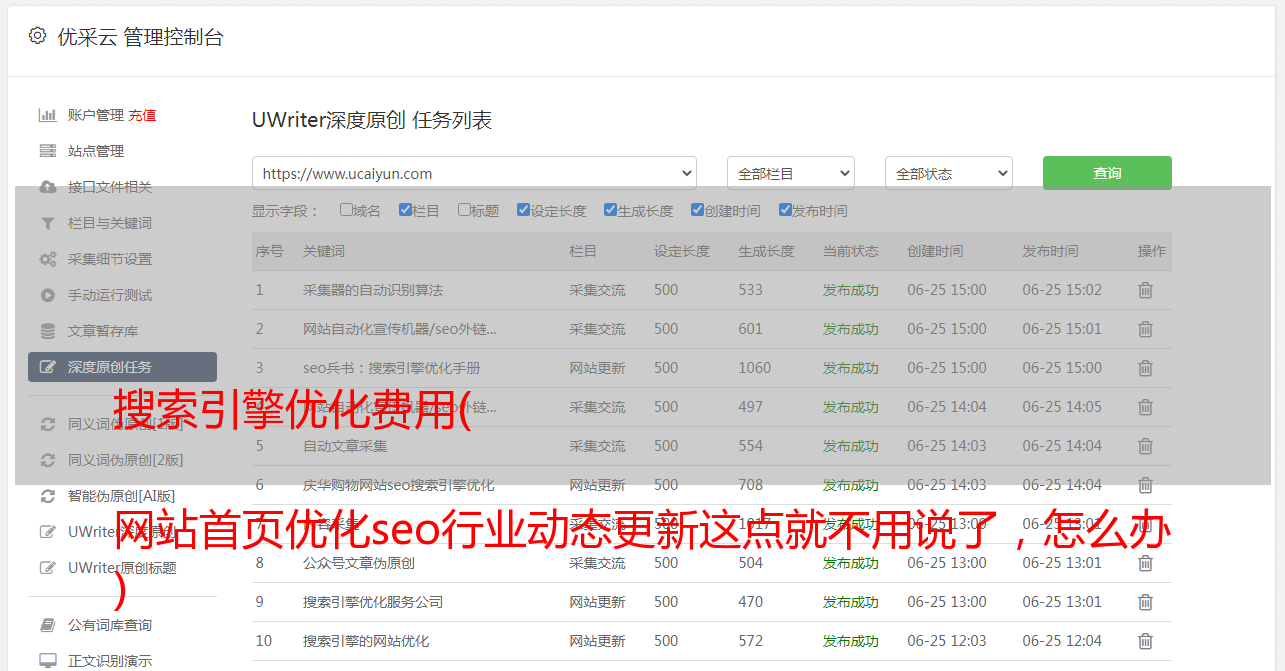Click the gear icon beside 优采云 管理控制台

click(37, 36)
